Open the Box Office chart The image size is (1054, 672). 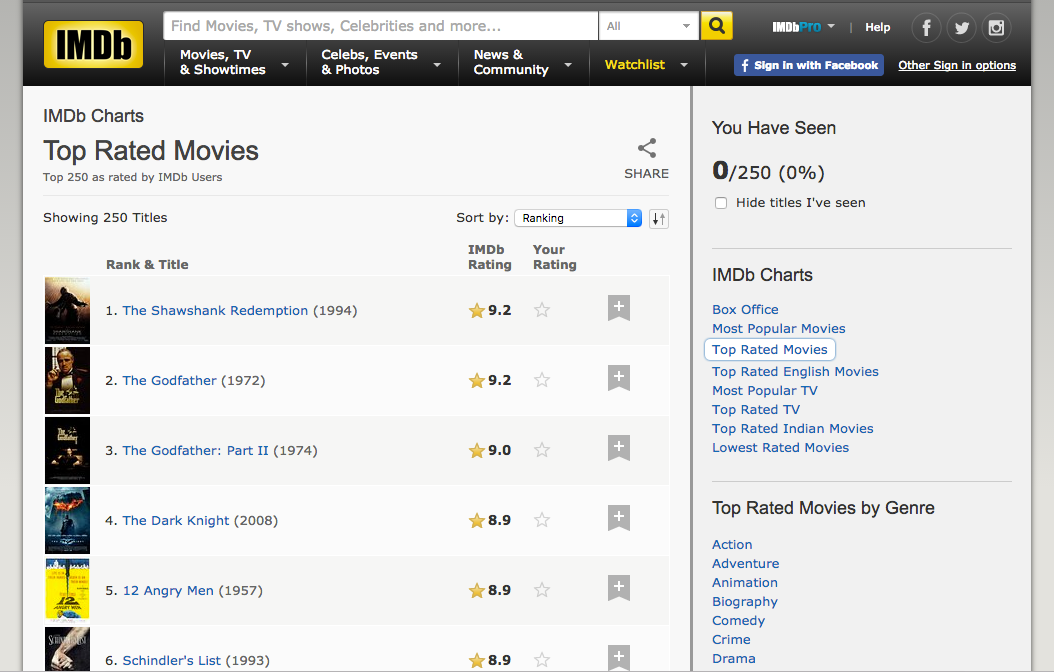tap(745, 310)
